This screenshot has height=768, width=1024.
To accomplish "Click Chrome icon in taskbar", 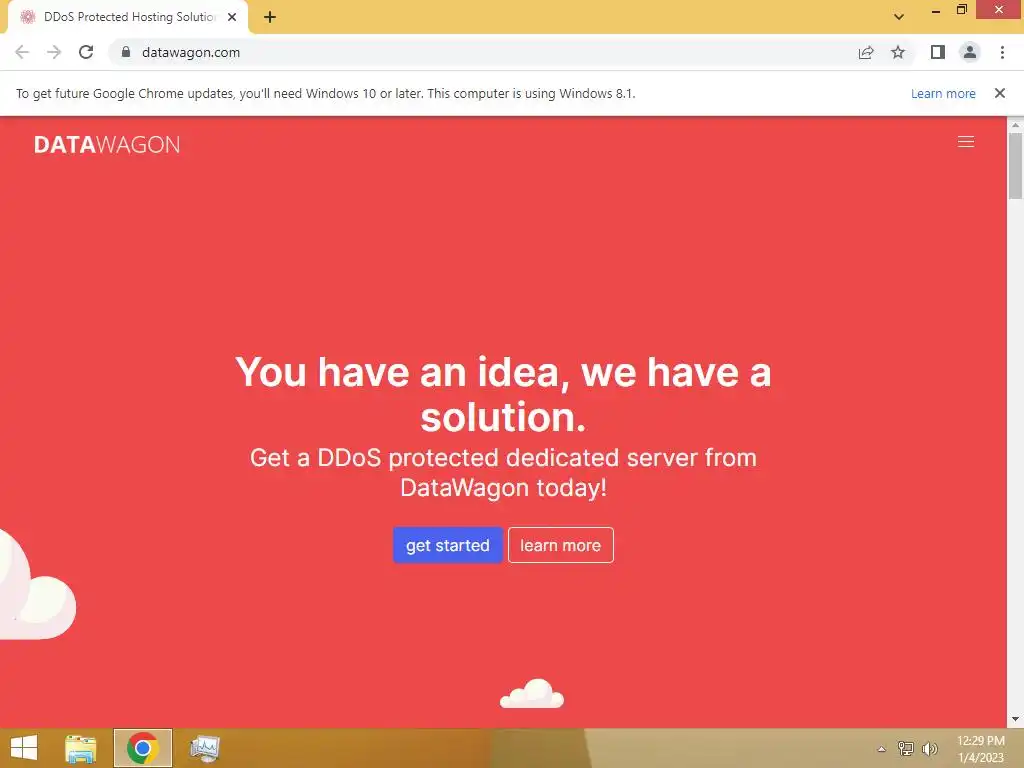I will [142, 748].
